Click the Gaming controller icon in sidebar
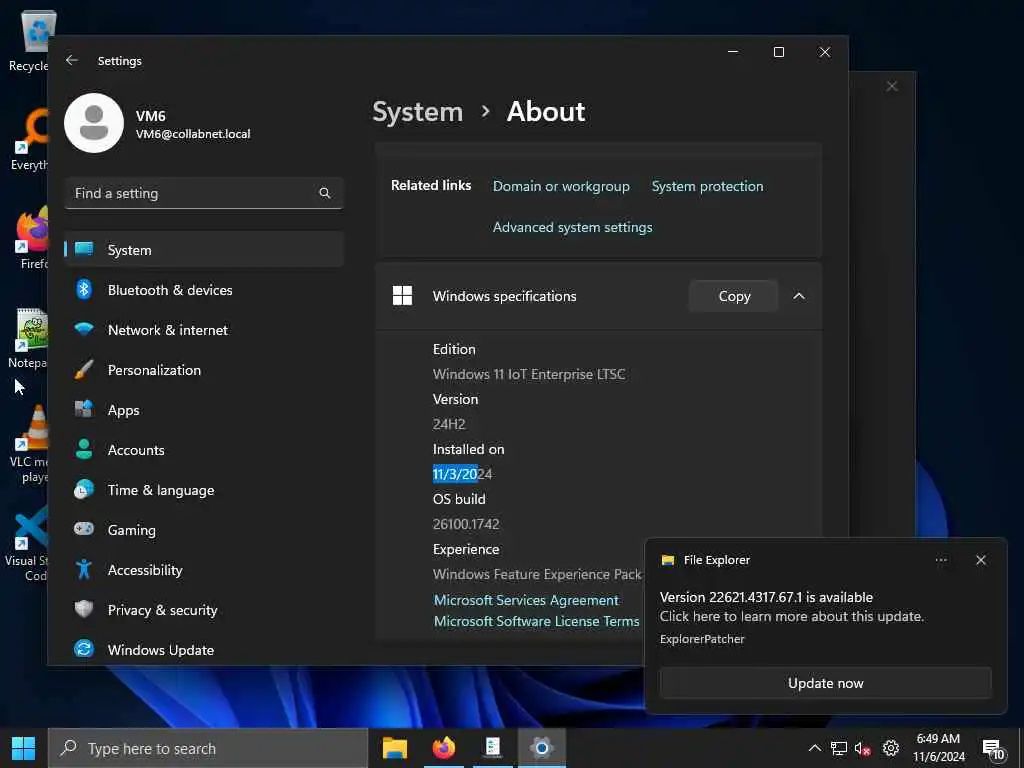Image resolution: width=1024 pixels, height=768 pixels. 84,529
